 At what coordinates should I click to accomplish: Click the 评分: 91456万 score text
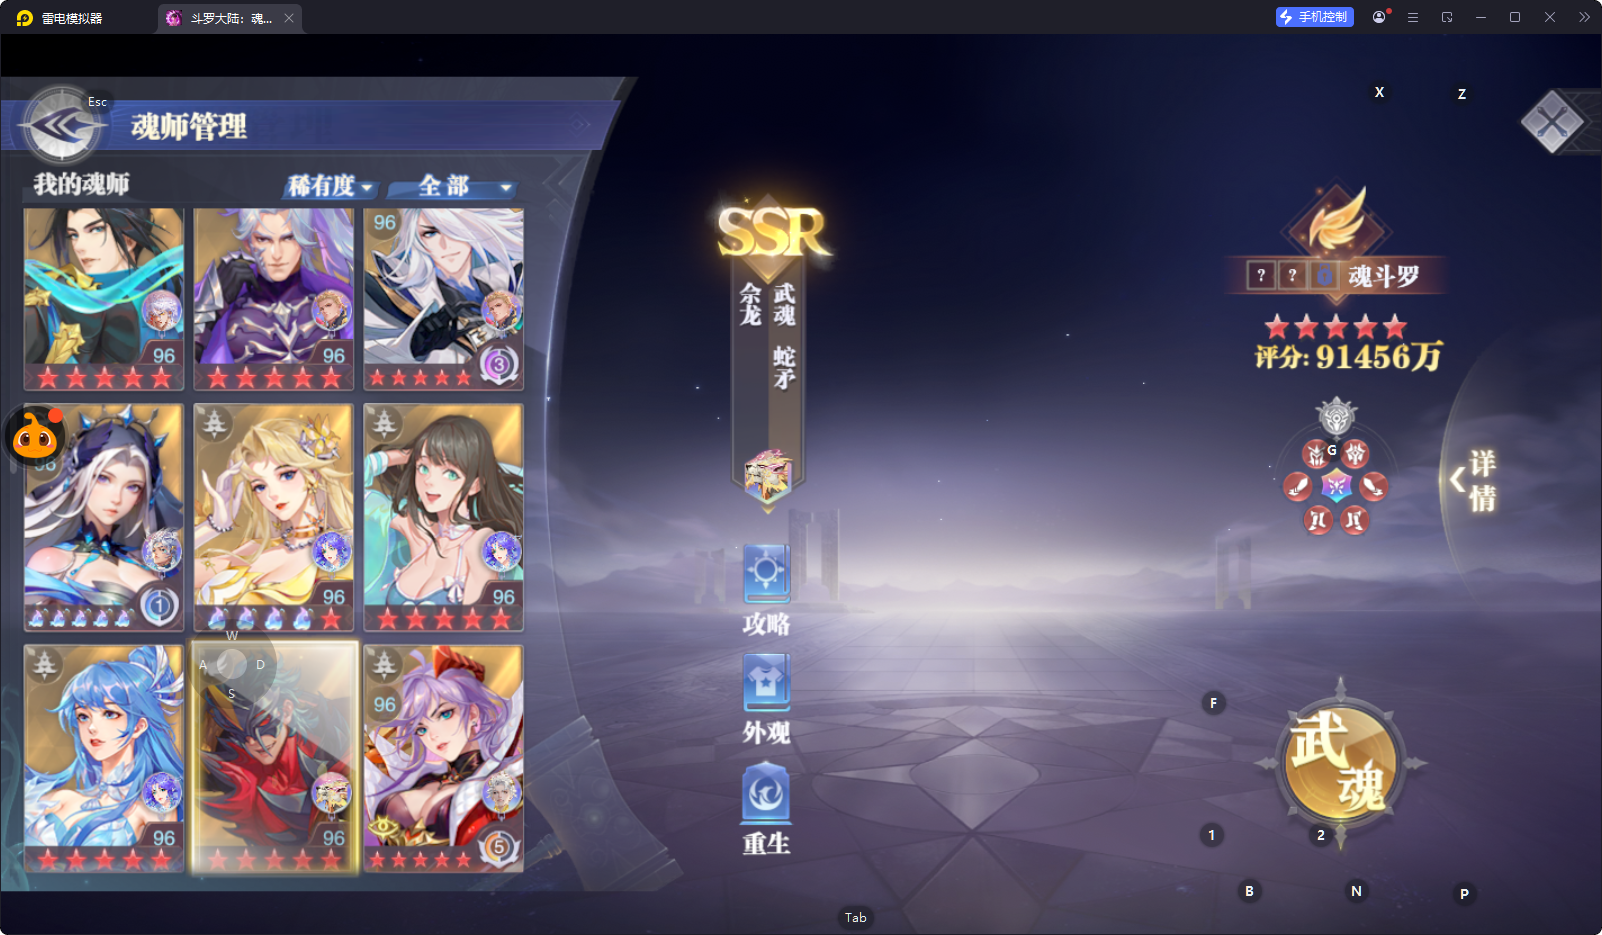[x=1348, y=356]
